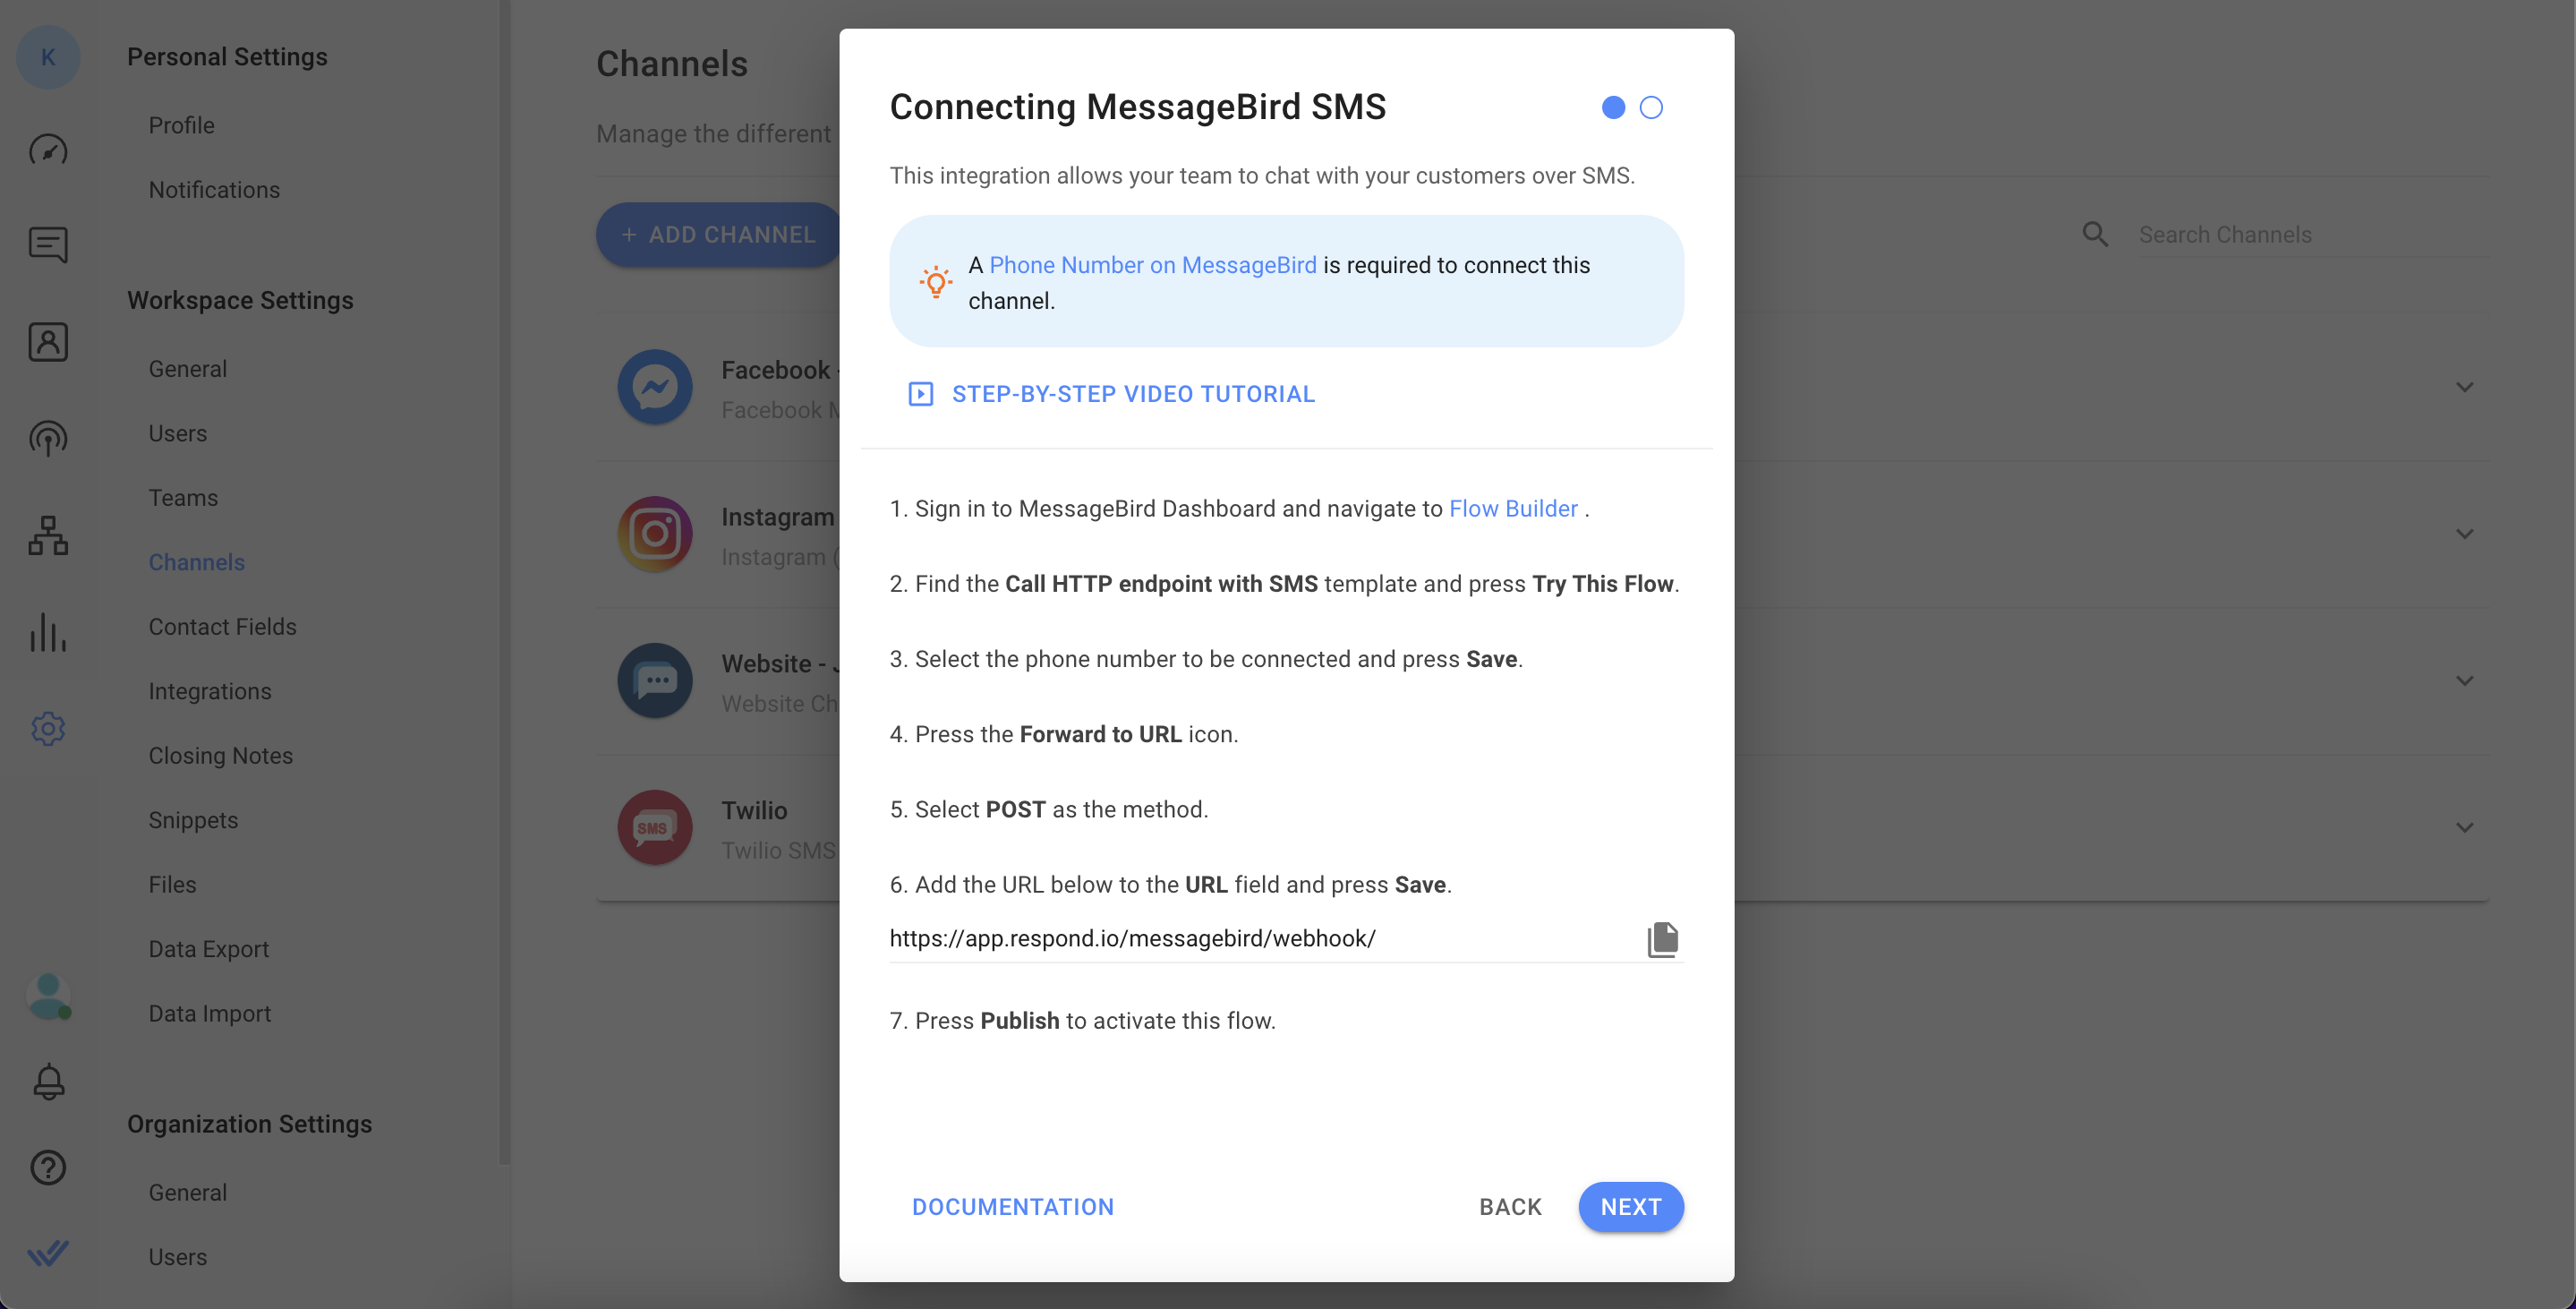This screenshot has height=1309, width=2576.
Task: Click the Copy URL clipboard icon
Action: coord(1662,938)
